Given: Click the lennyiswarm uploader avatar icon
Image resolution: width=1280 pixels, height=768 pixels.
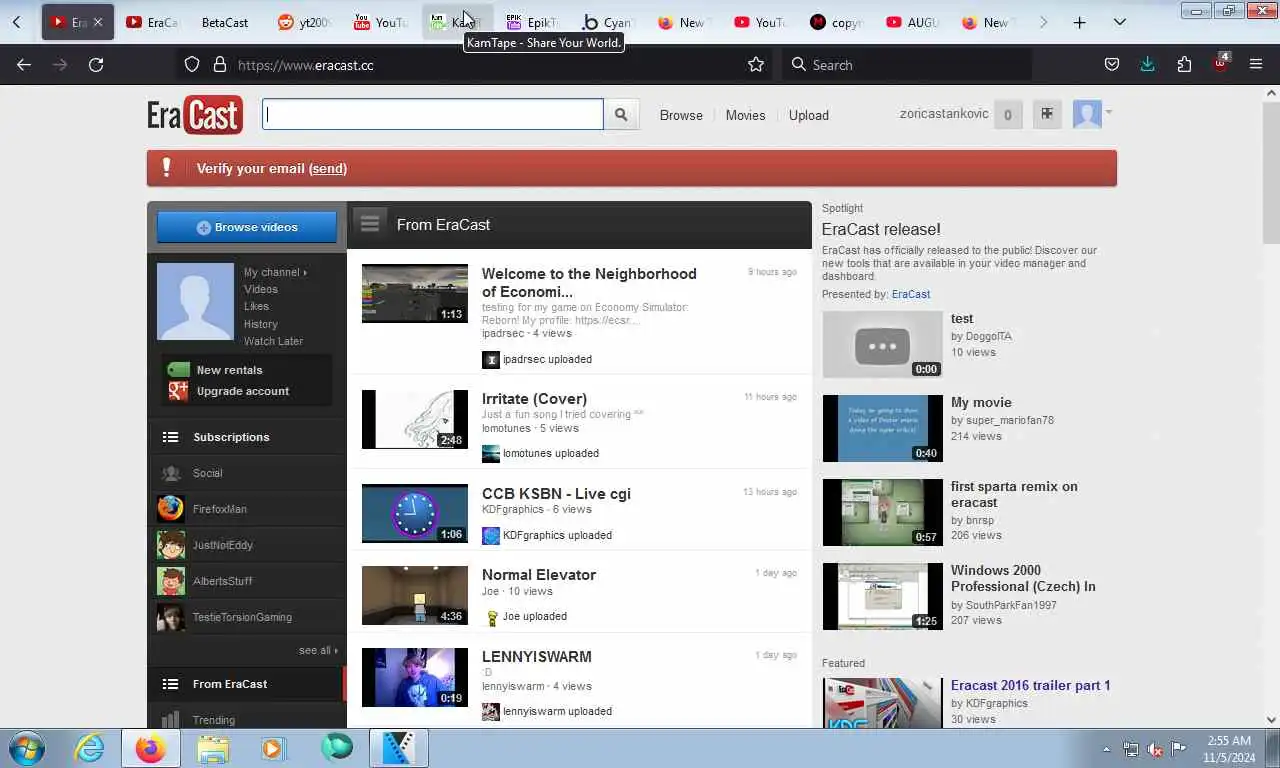Looking at the screenshot, I should pyautogui.click(x=491, y=711).
